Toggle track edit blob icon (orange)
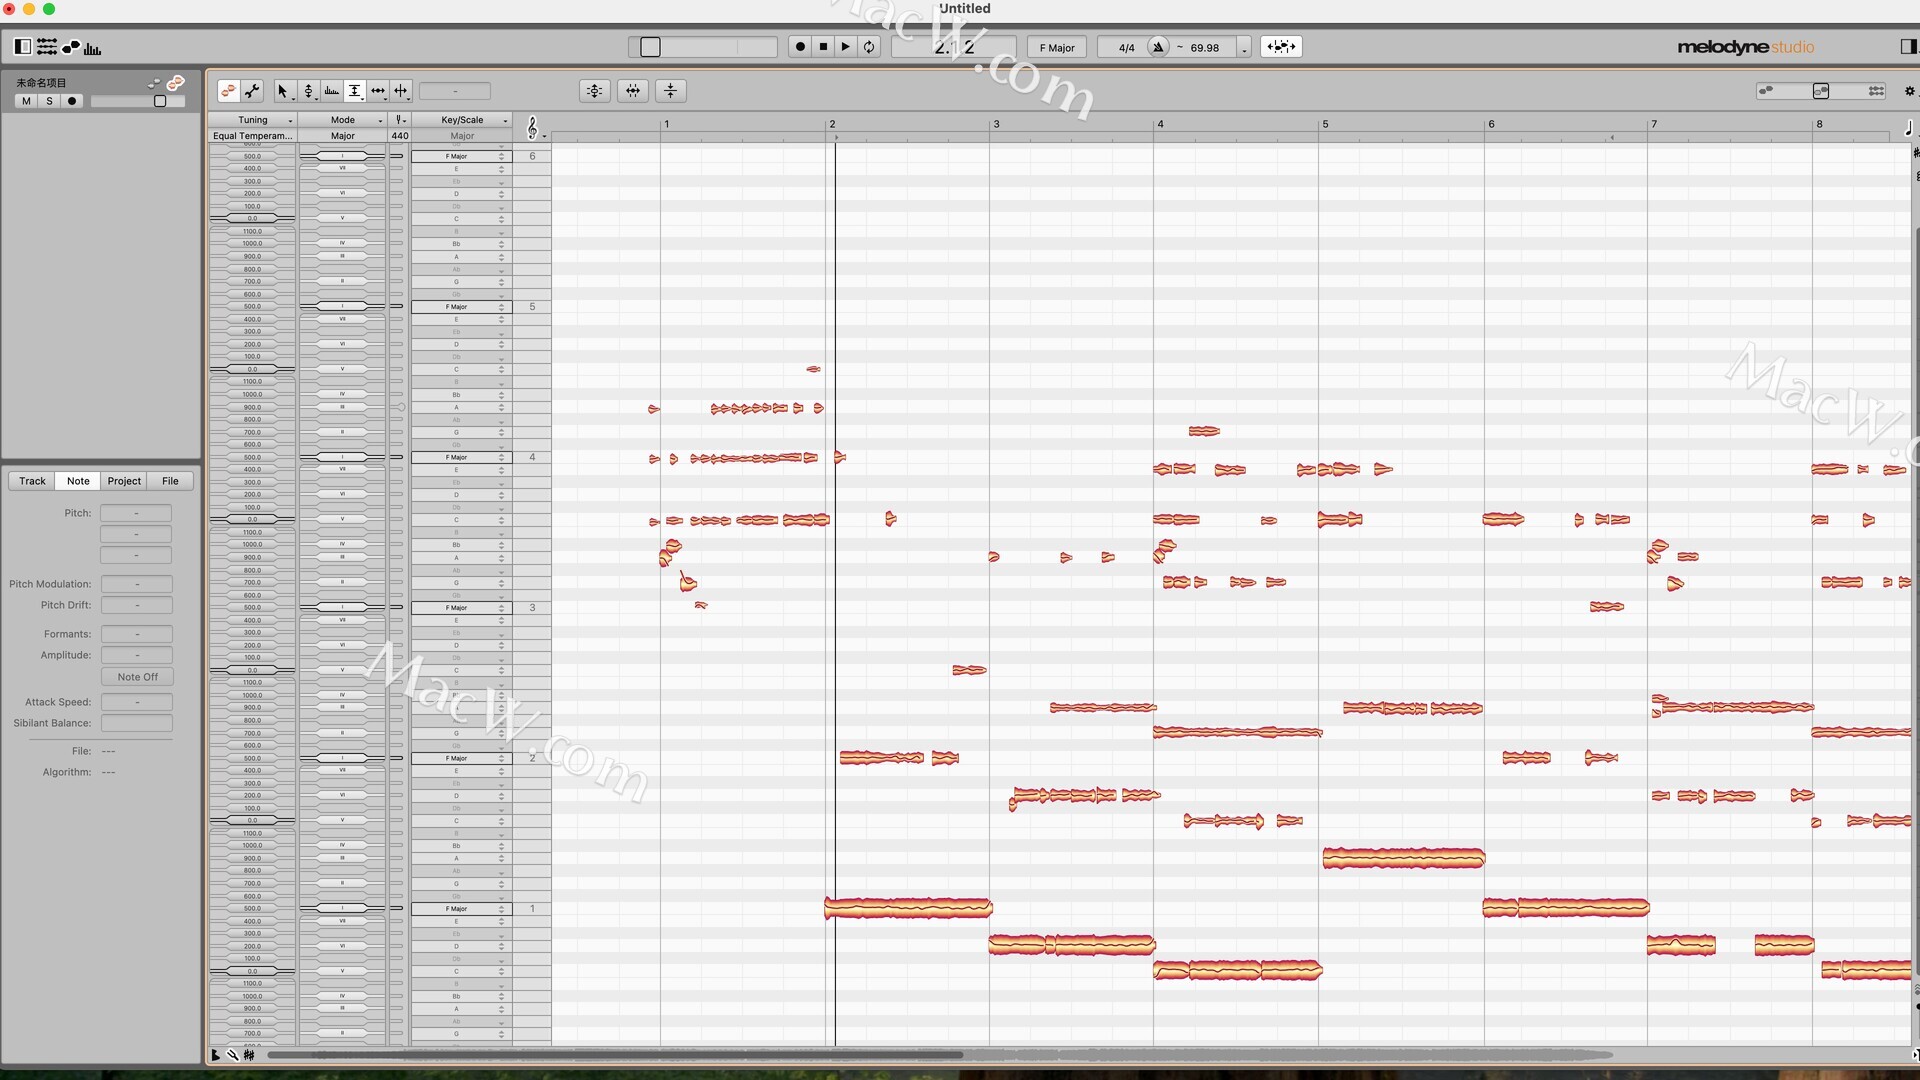The width and height of the screenshot is (1920, 1080). click(176, 82)
